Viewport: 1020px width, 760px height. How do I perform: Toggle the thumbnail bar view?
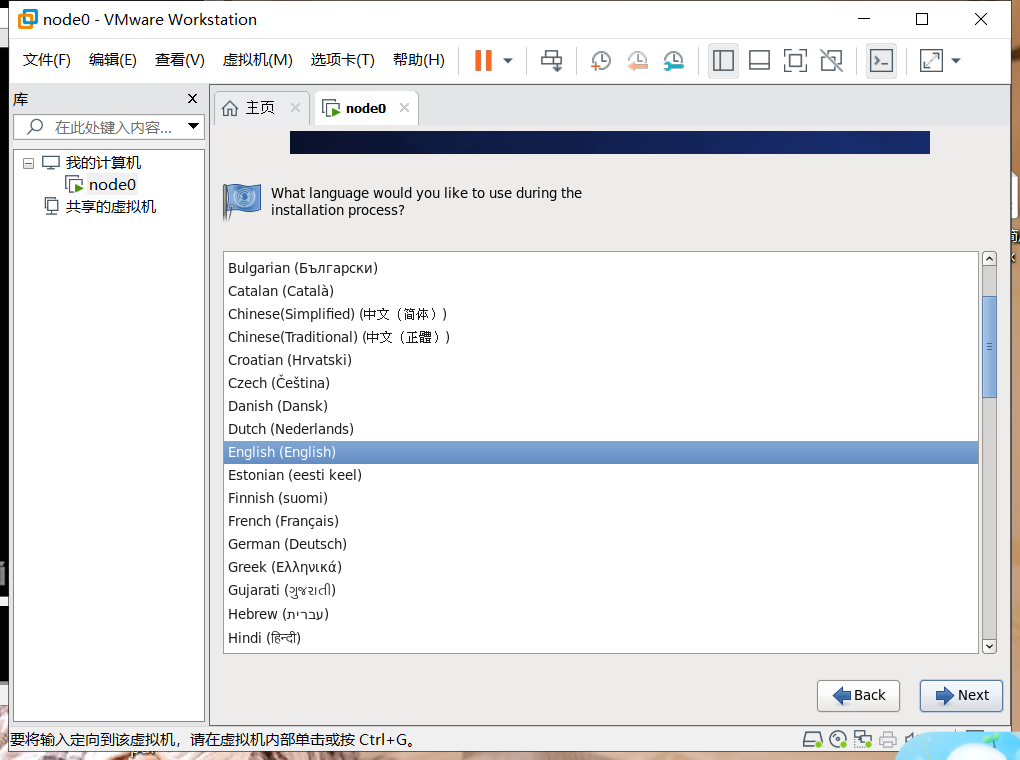759,61
